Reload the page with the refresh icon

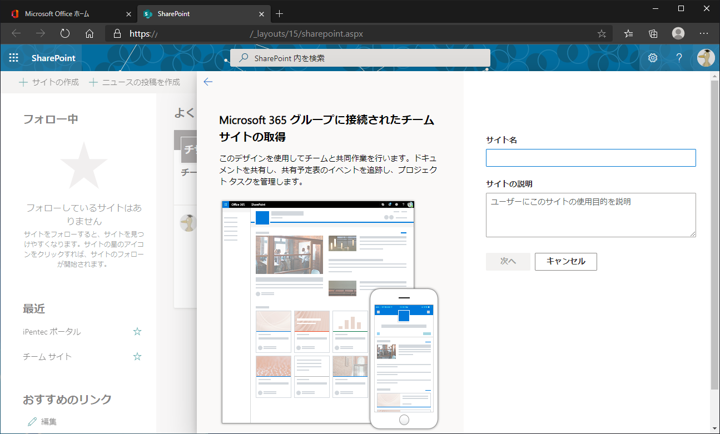[65, 34]
